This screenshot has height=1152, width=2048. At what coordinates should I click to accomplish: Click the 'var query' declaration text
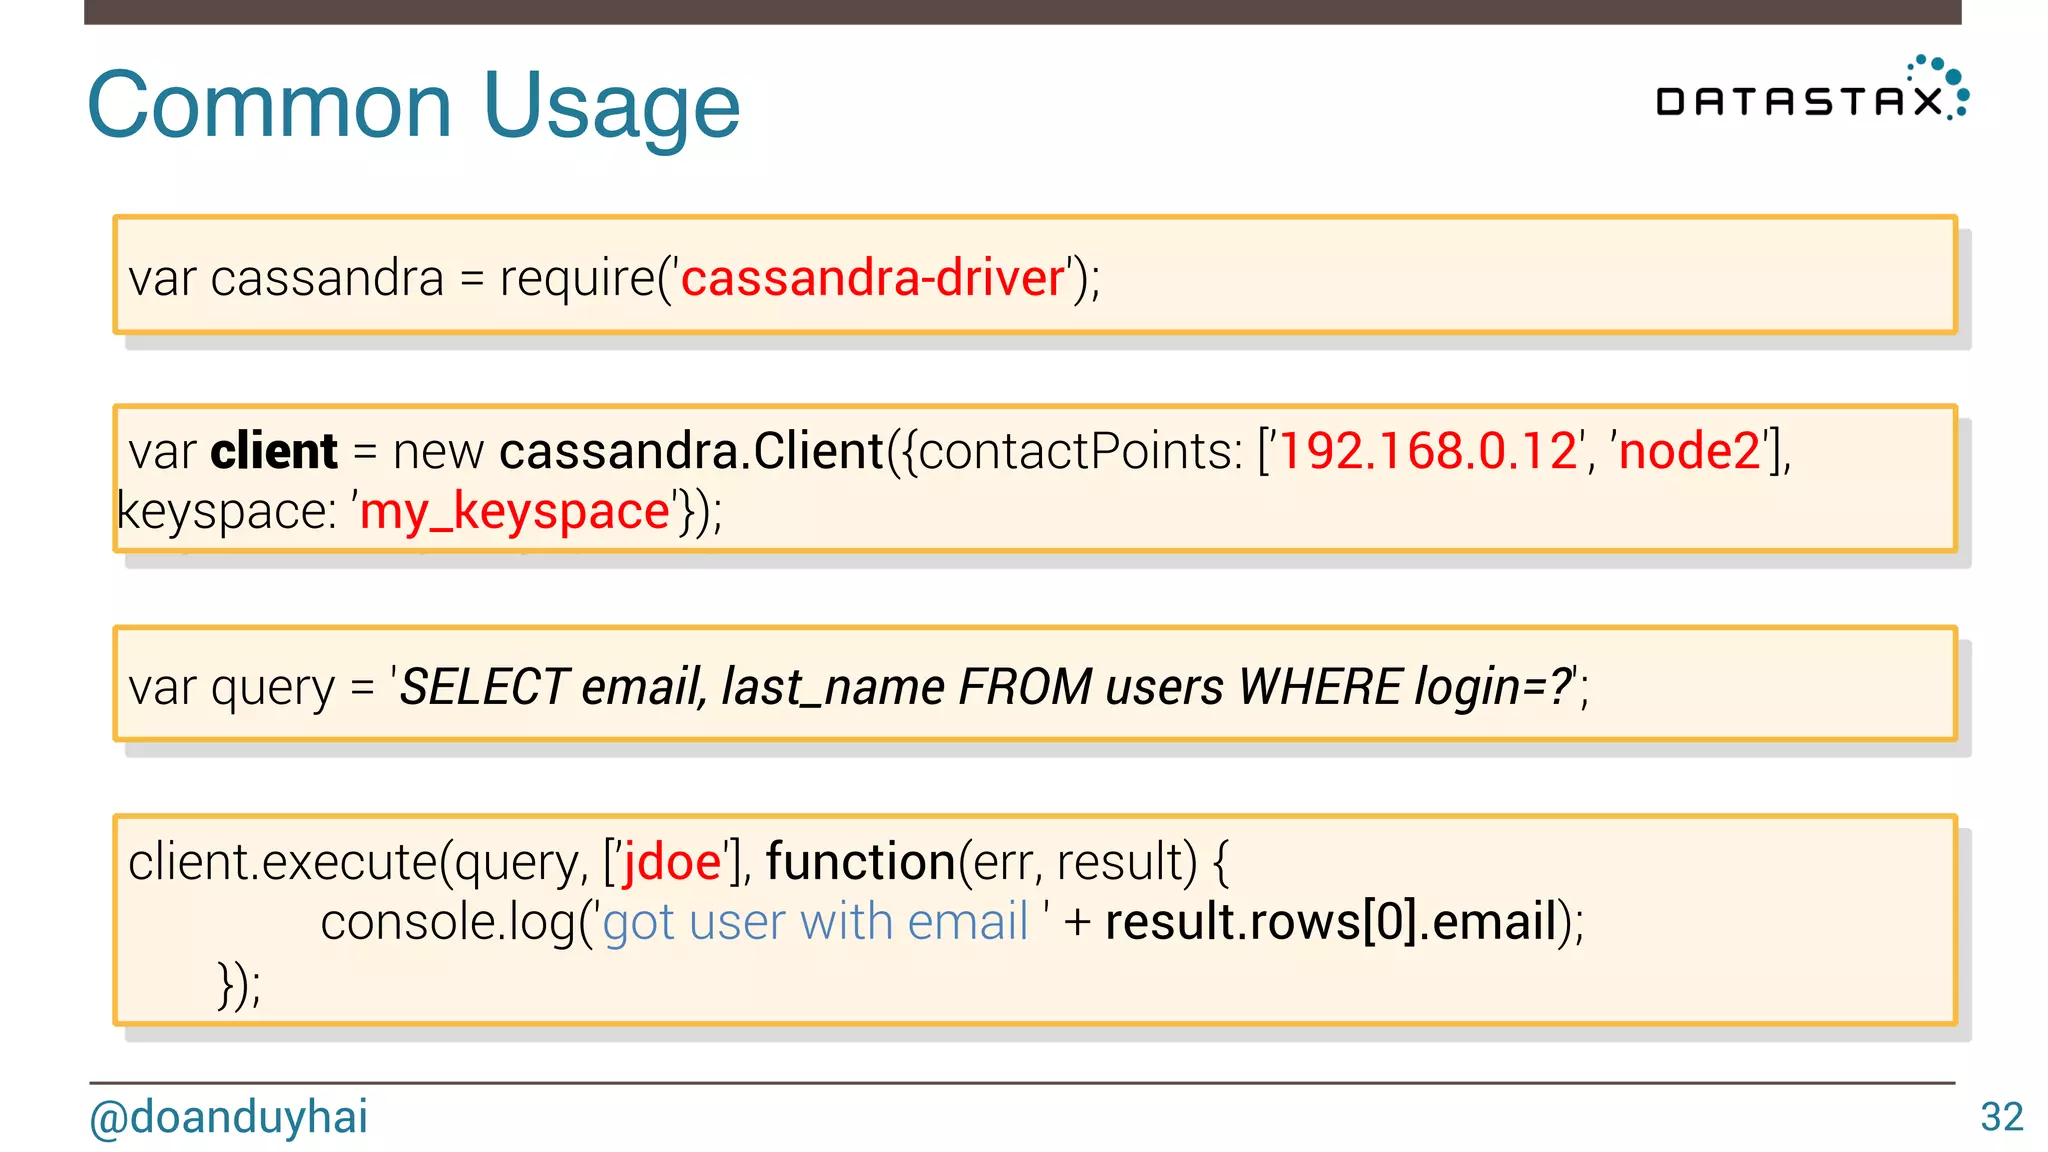[x=232, y=687]
